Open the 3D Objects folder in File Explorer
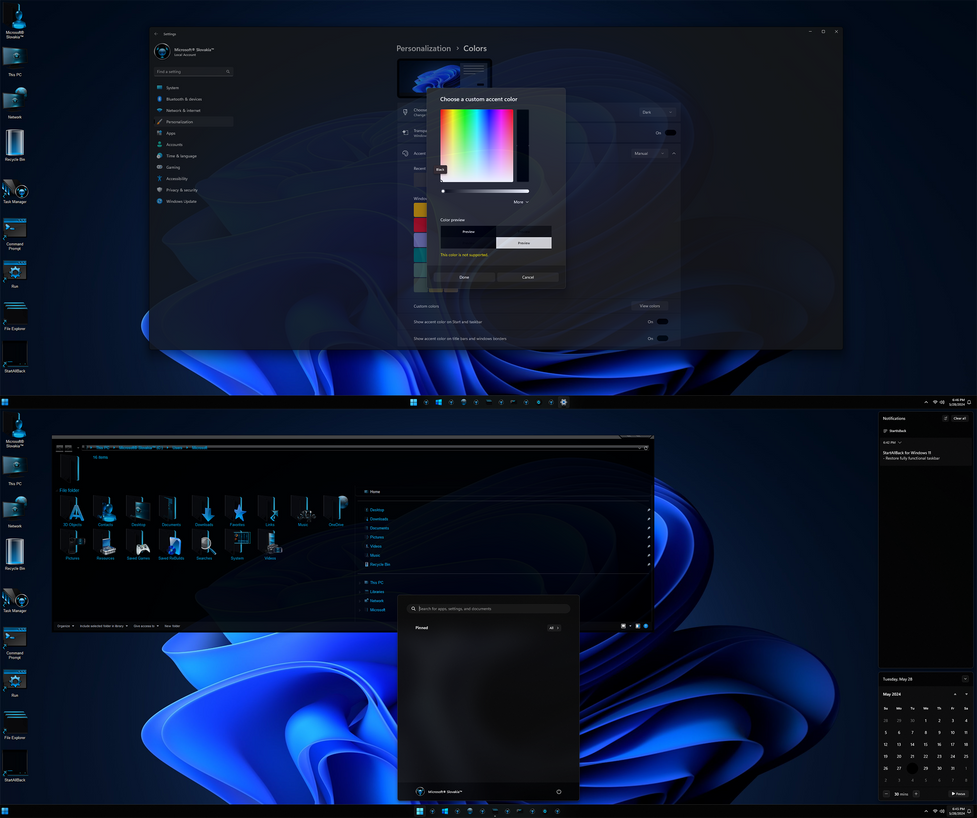977x818 pixels. point(72,510)
